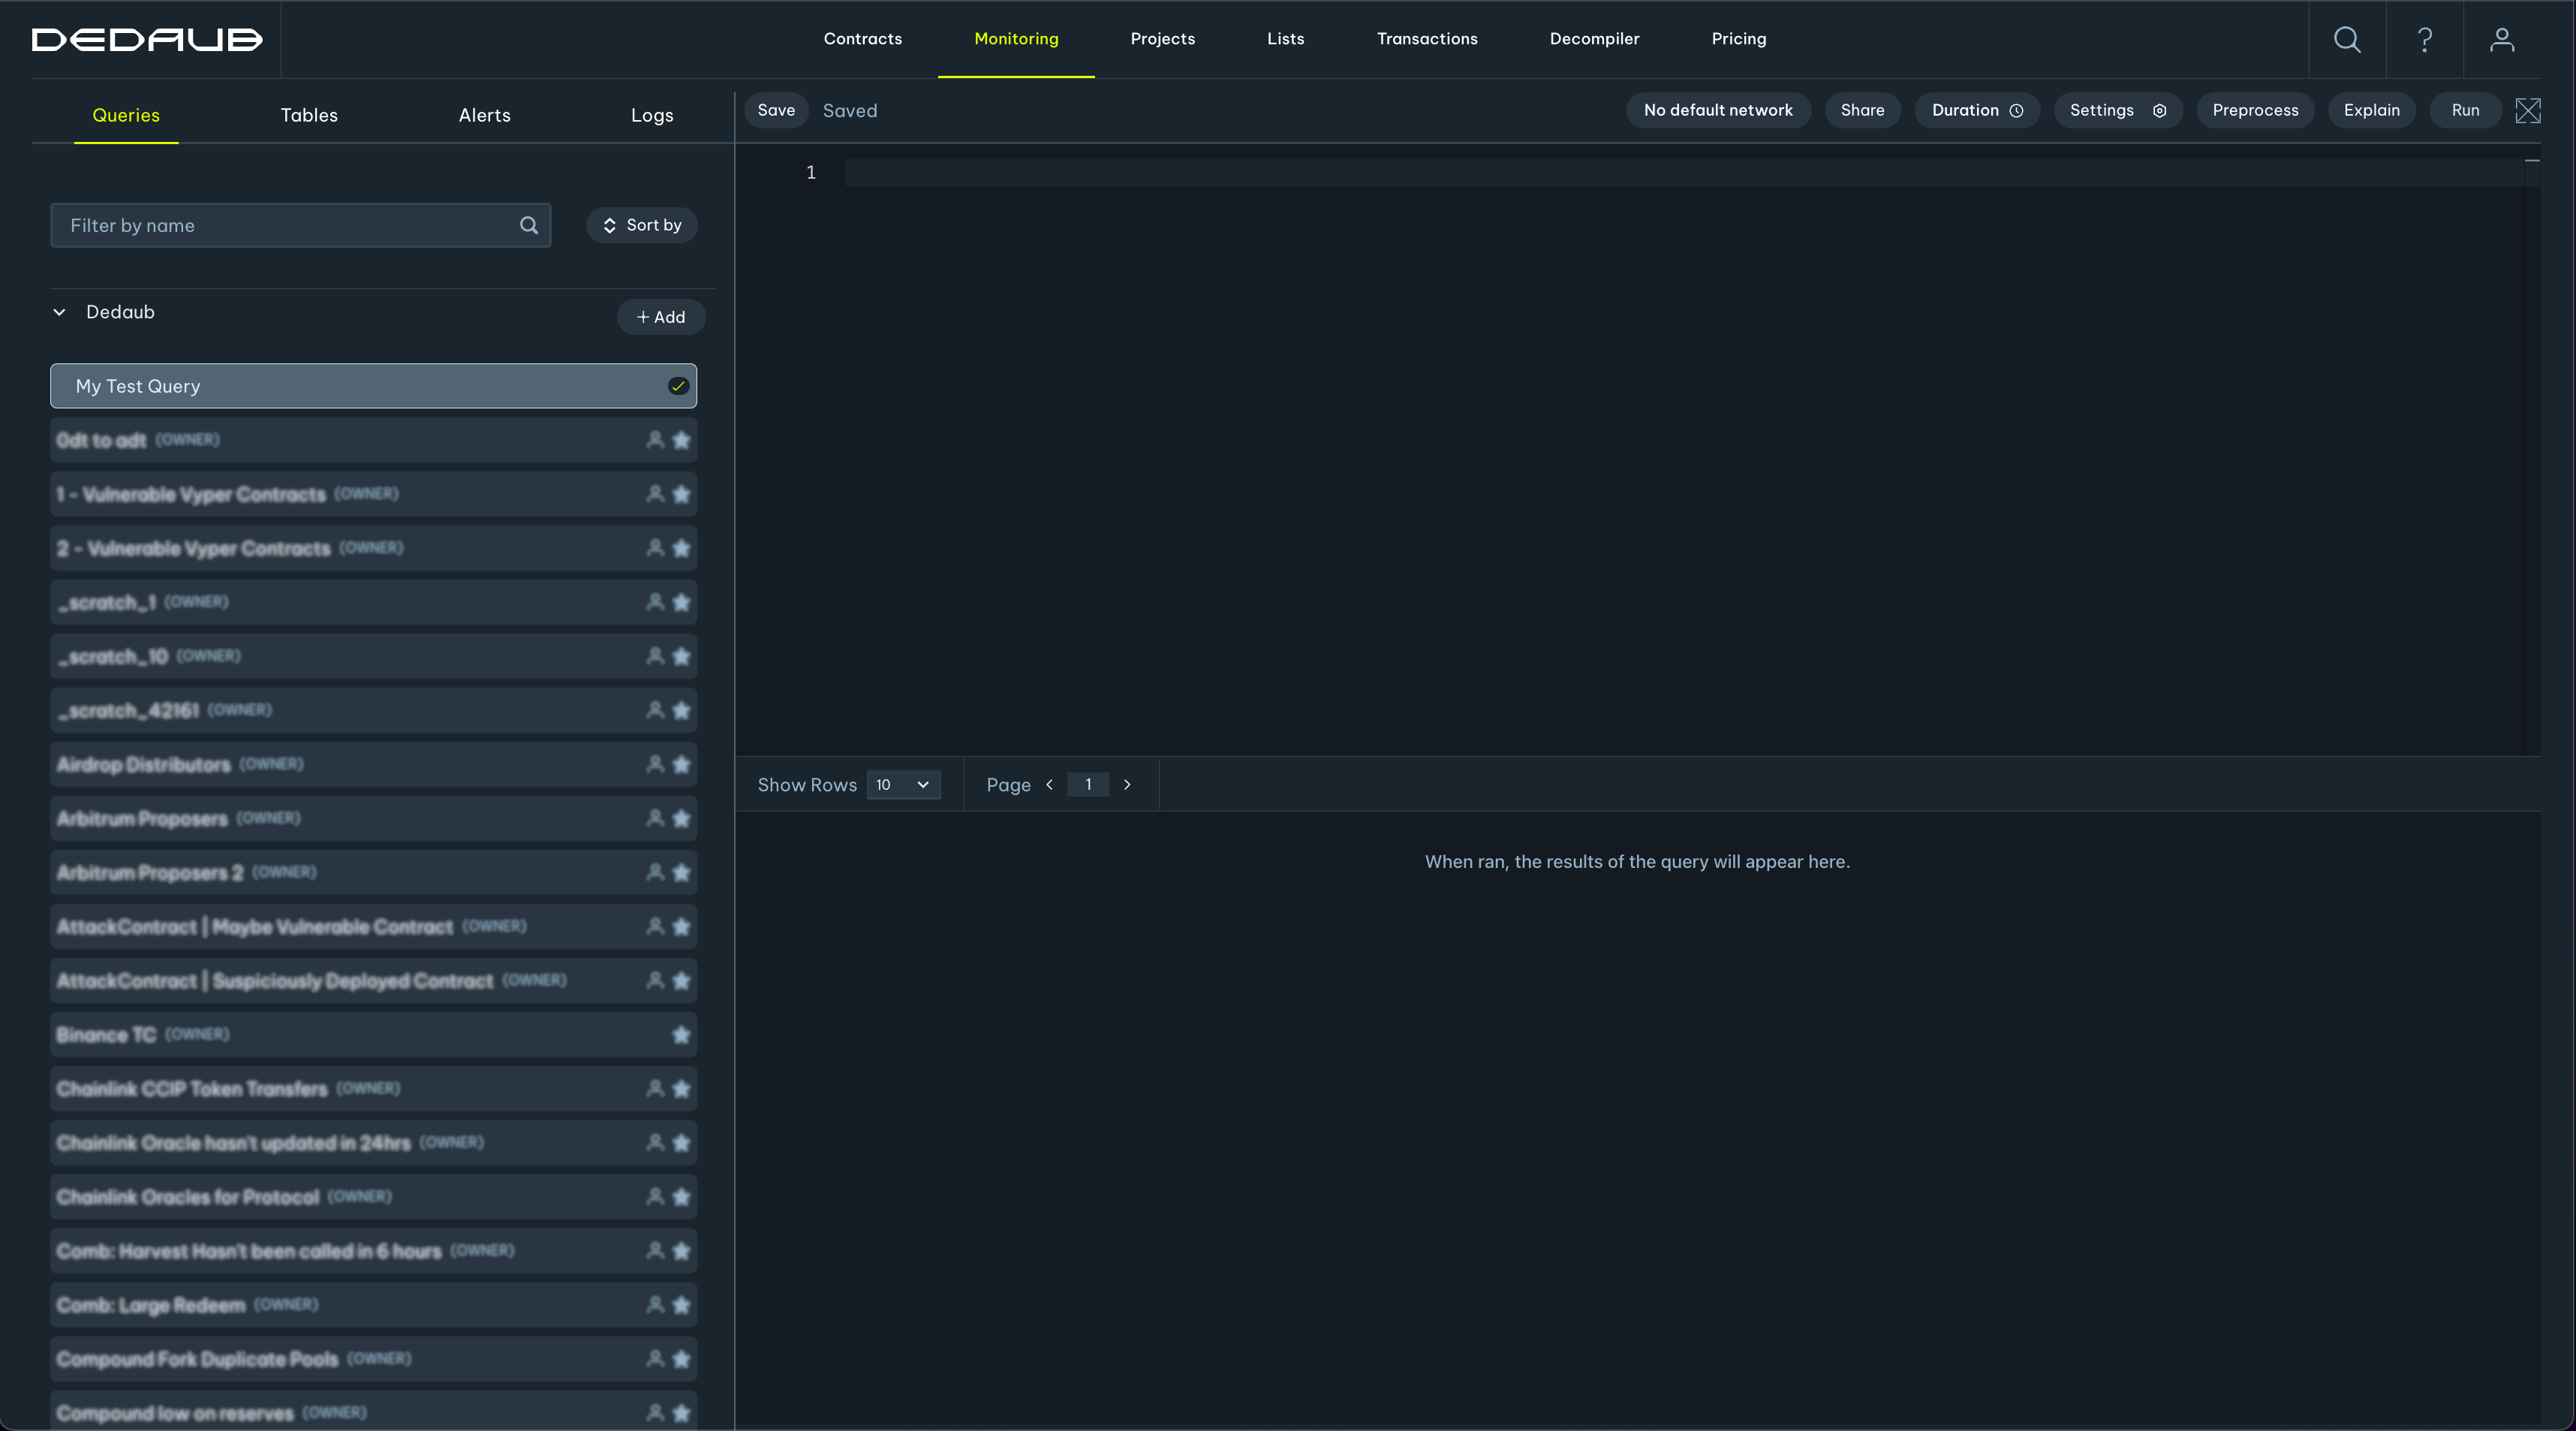Viewport: 2576px width, 1431px height.
Task: Click the Dedaub logo
Action: 147,39
